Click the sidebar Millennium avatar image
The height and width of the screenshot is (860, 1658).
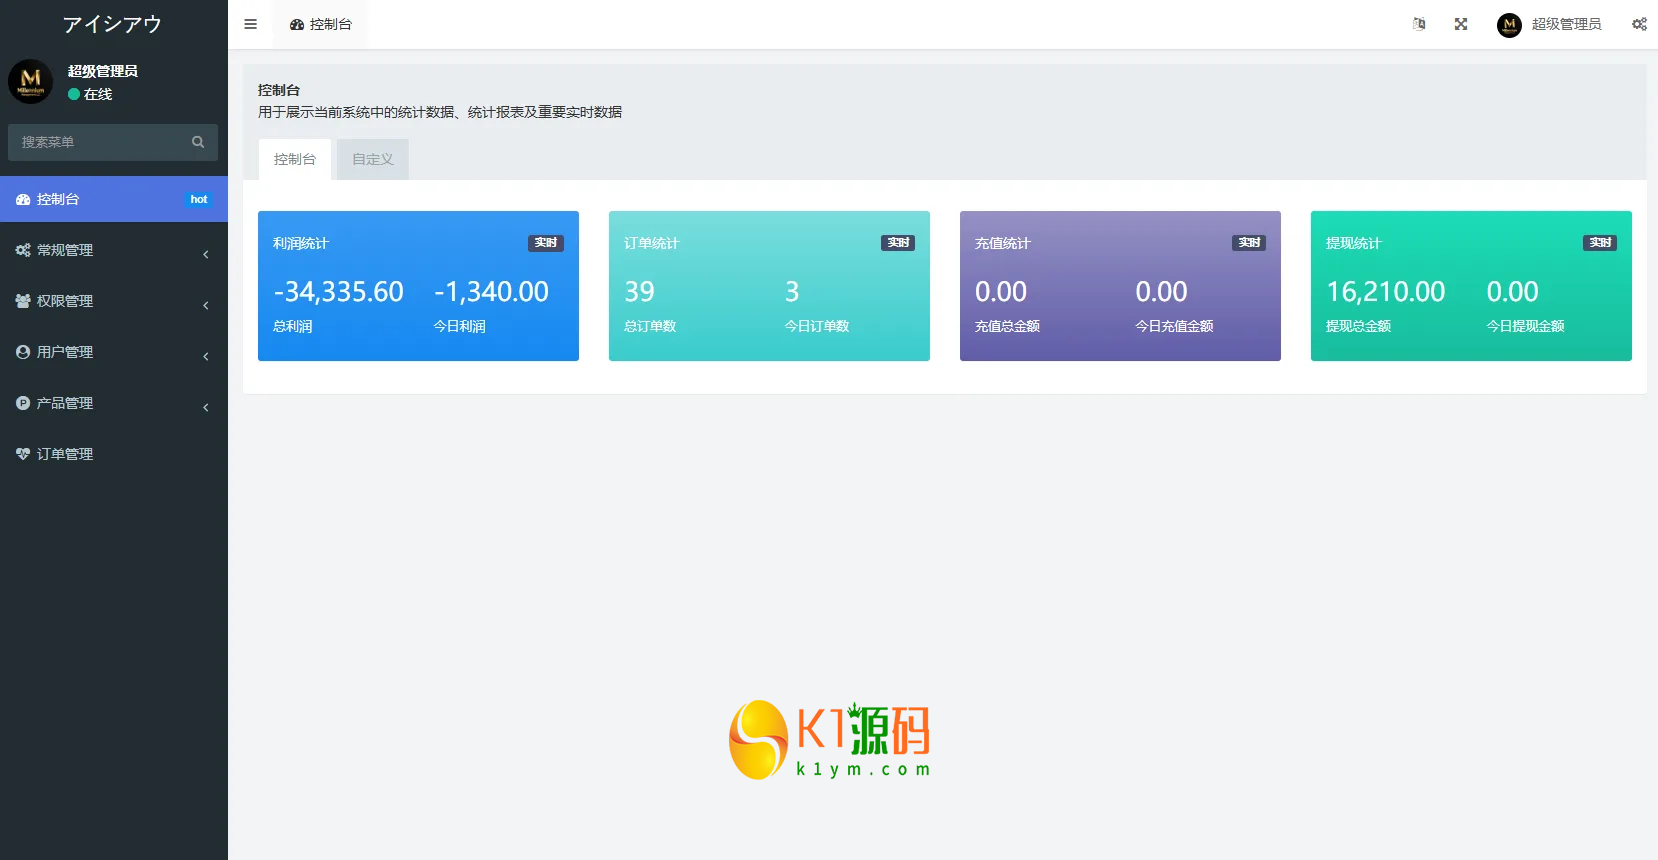pos(31,82)
